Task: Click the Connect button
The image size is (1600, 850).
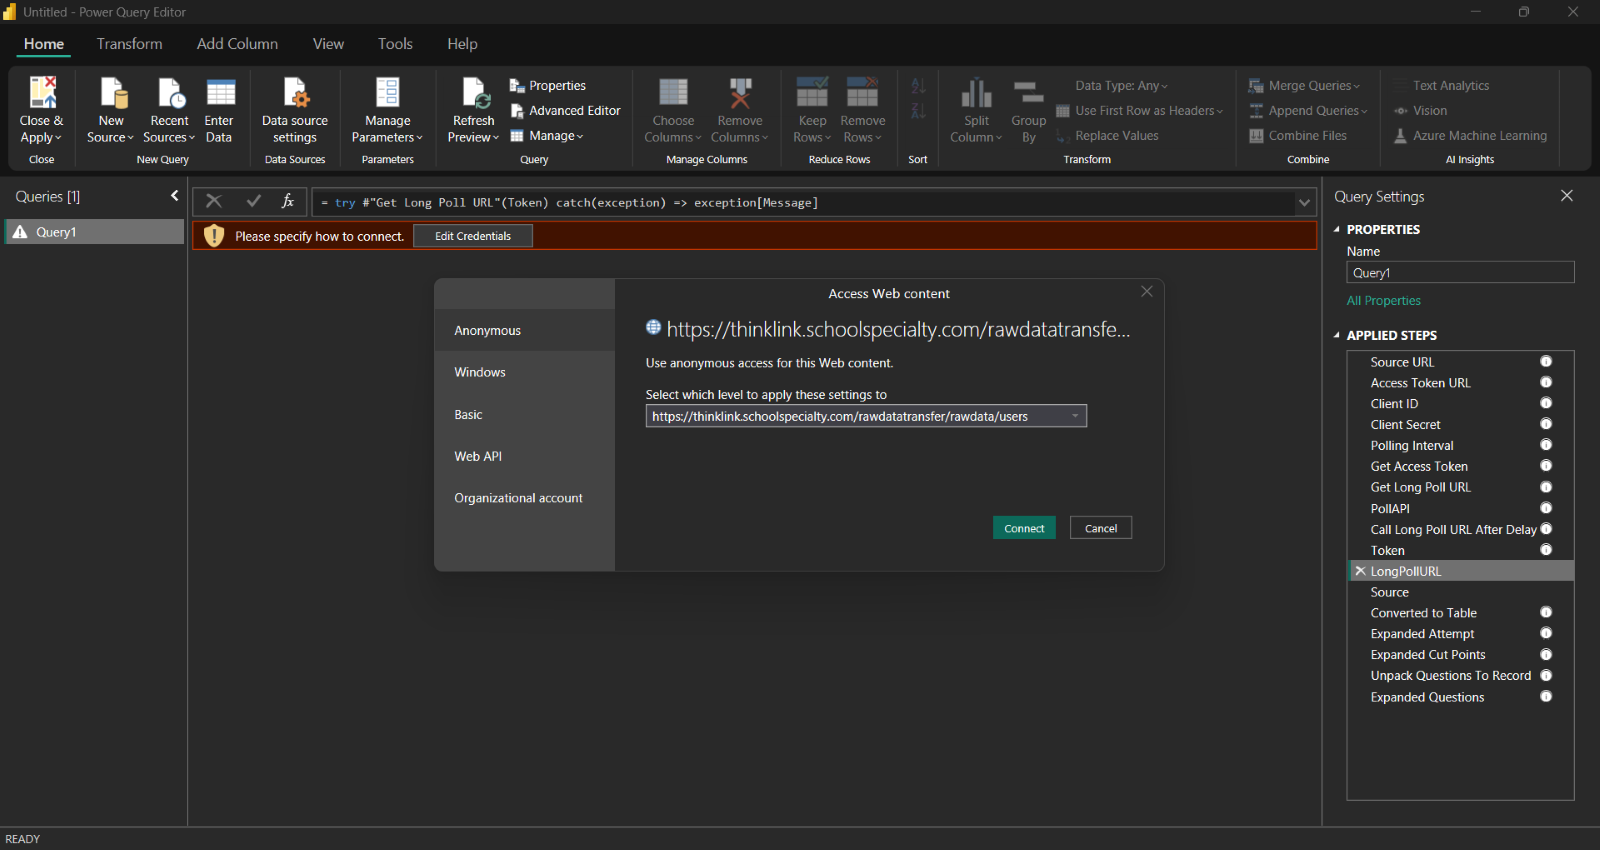Action: point(1024,528)
